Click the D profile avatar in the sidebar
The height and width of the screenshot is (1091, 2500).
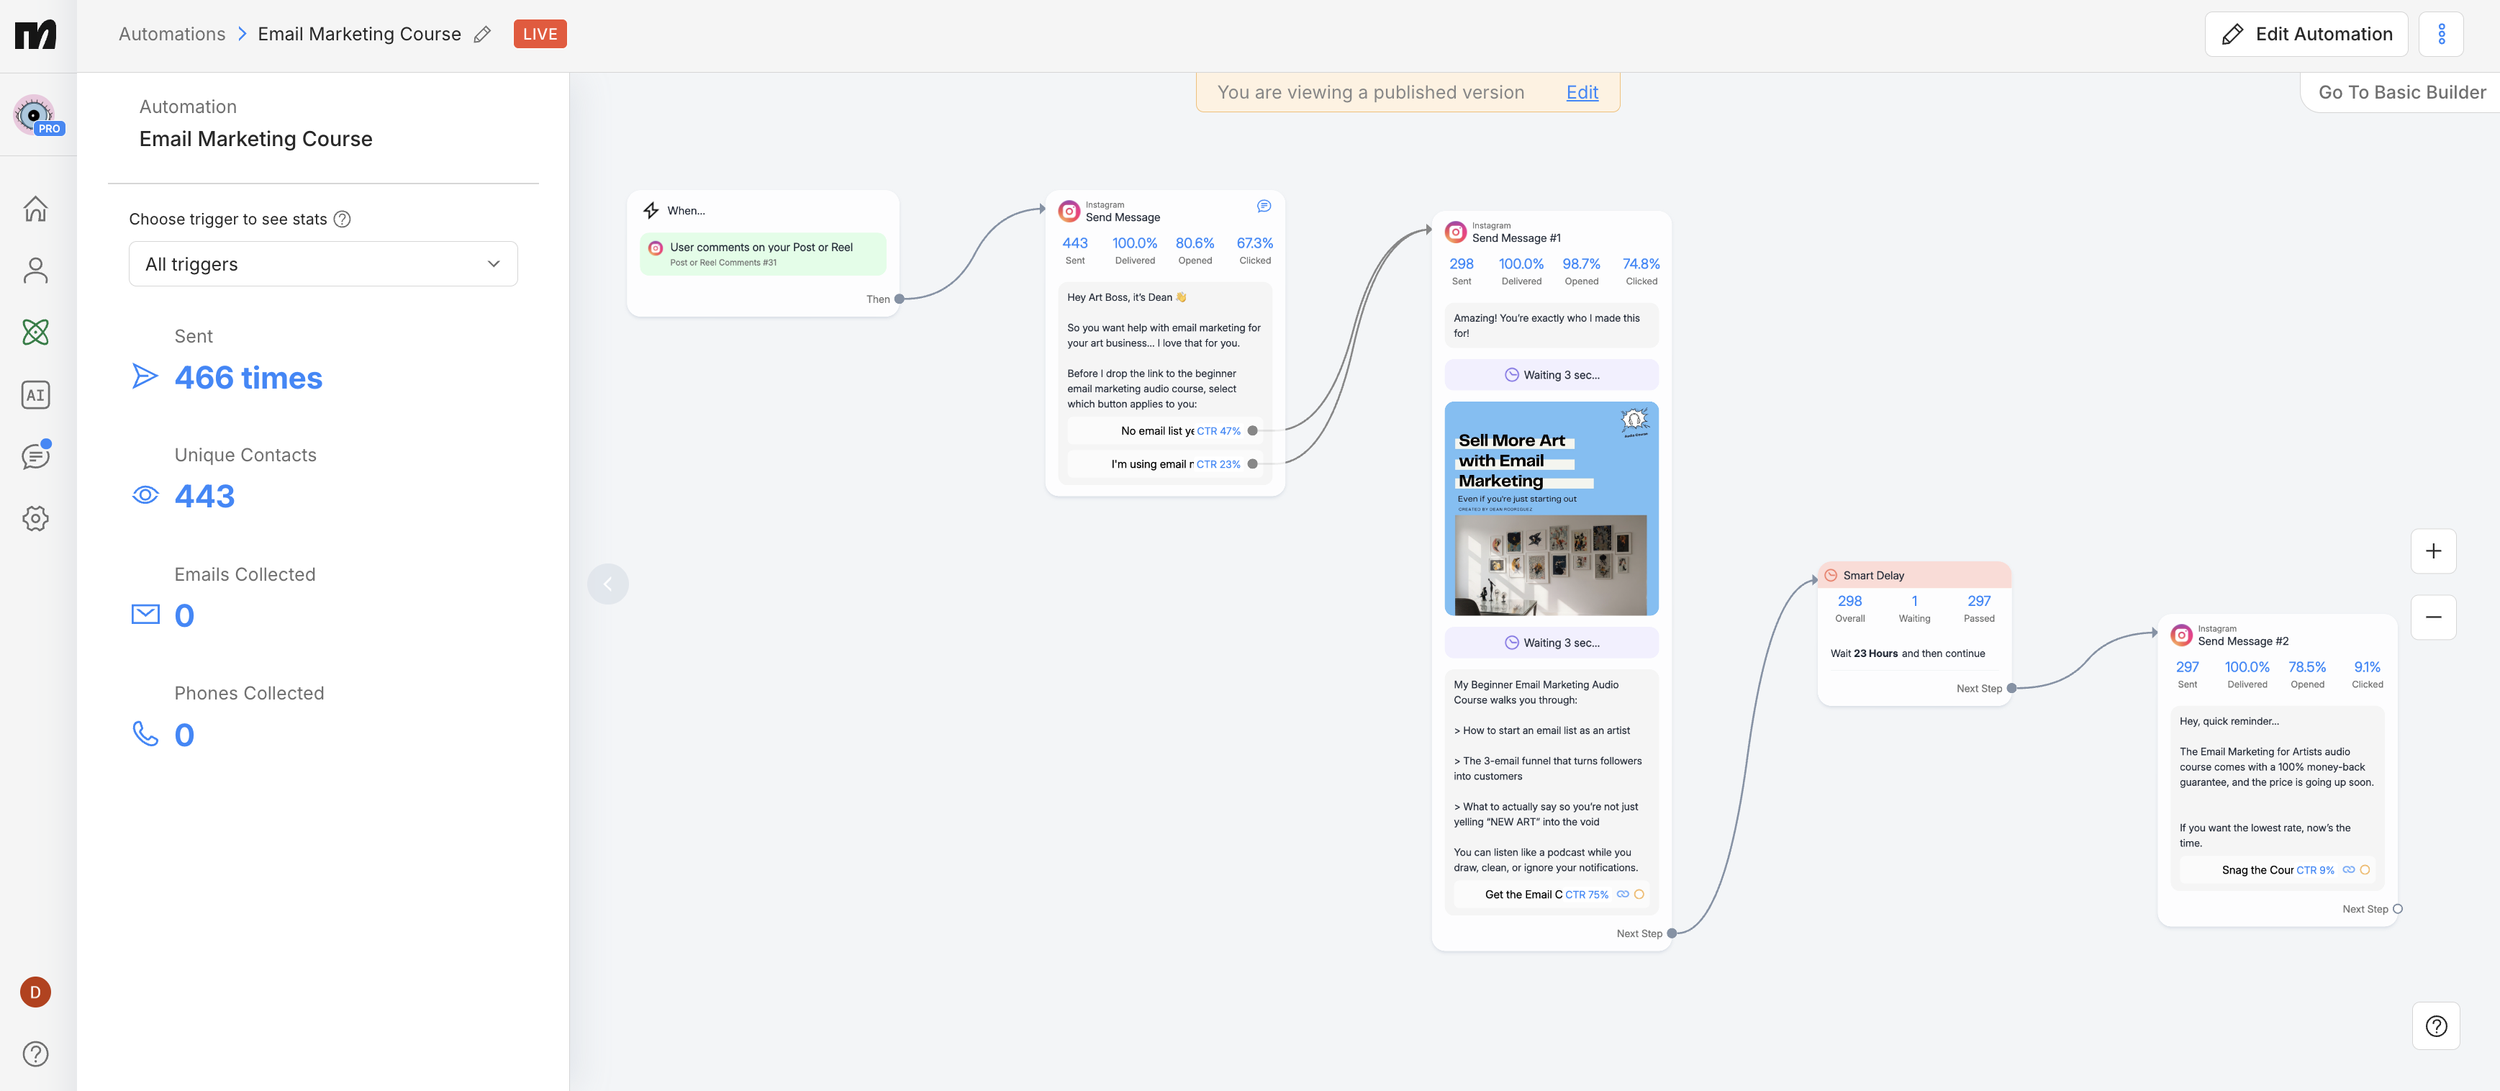pos(35,991)
